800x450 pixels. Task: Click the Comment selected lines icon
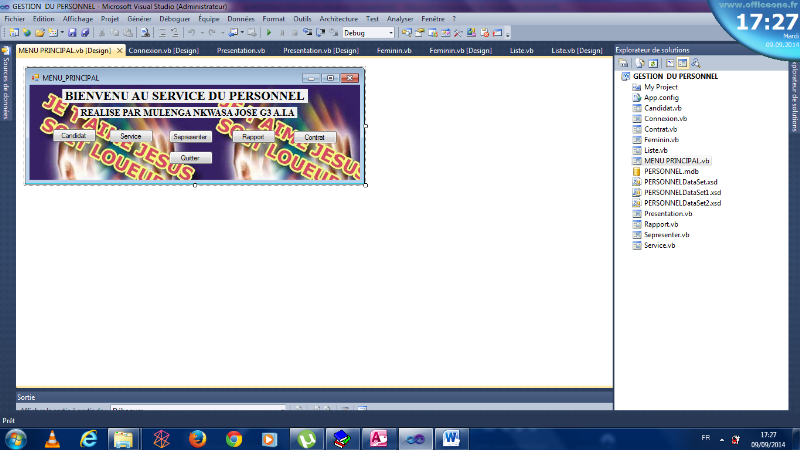[x=162, y=33]
